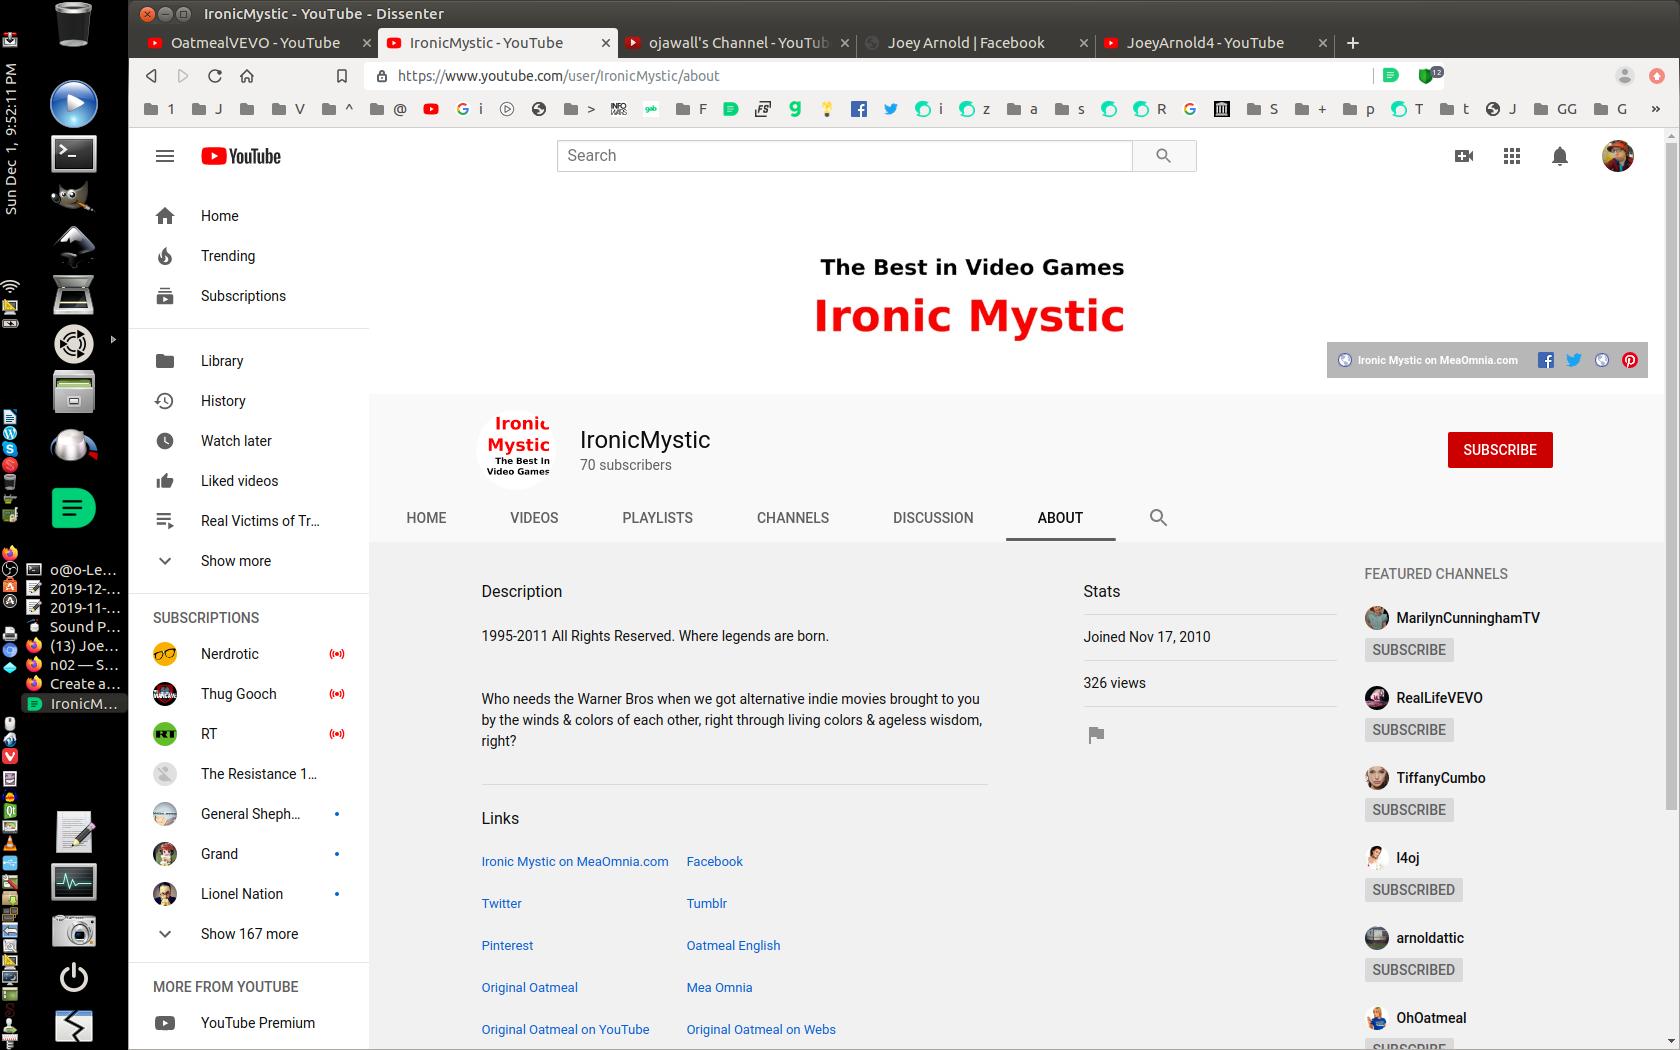Switch to Joey Arnold Facebook browser tab

[x=966, y=43]
